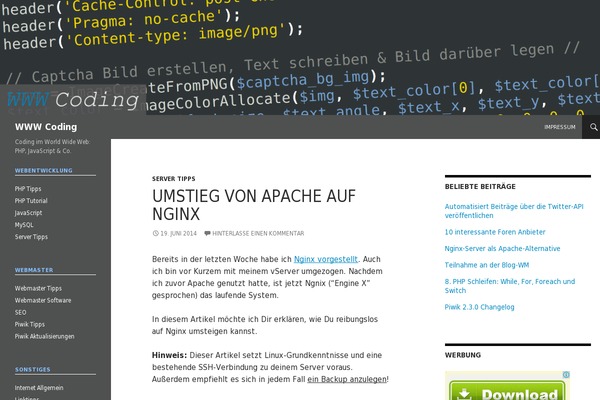Open the Internet Allgemein category

[x=39, y=388]
